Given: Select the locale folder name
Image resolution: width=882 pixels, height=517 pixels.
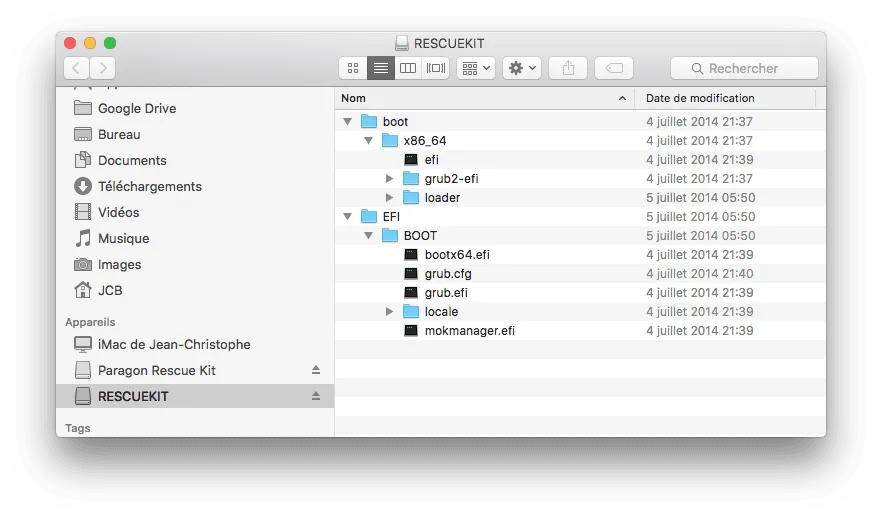Looking at the screenshot, I should point(442,312).
